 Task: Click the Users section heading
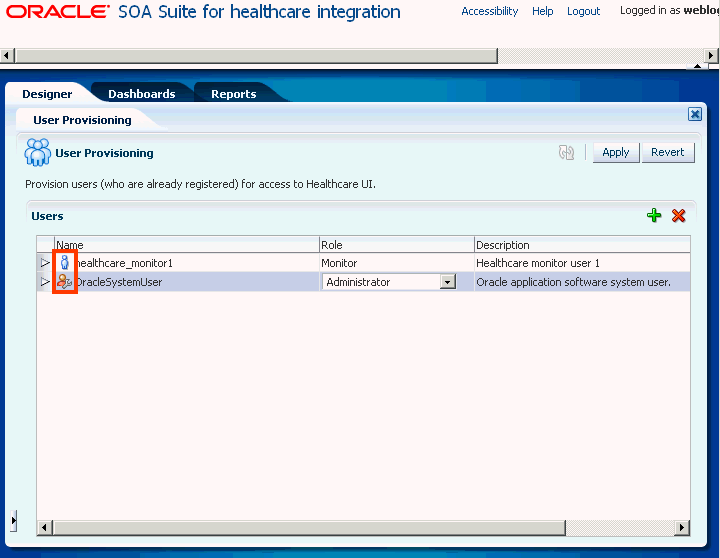[47, 216]
